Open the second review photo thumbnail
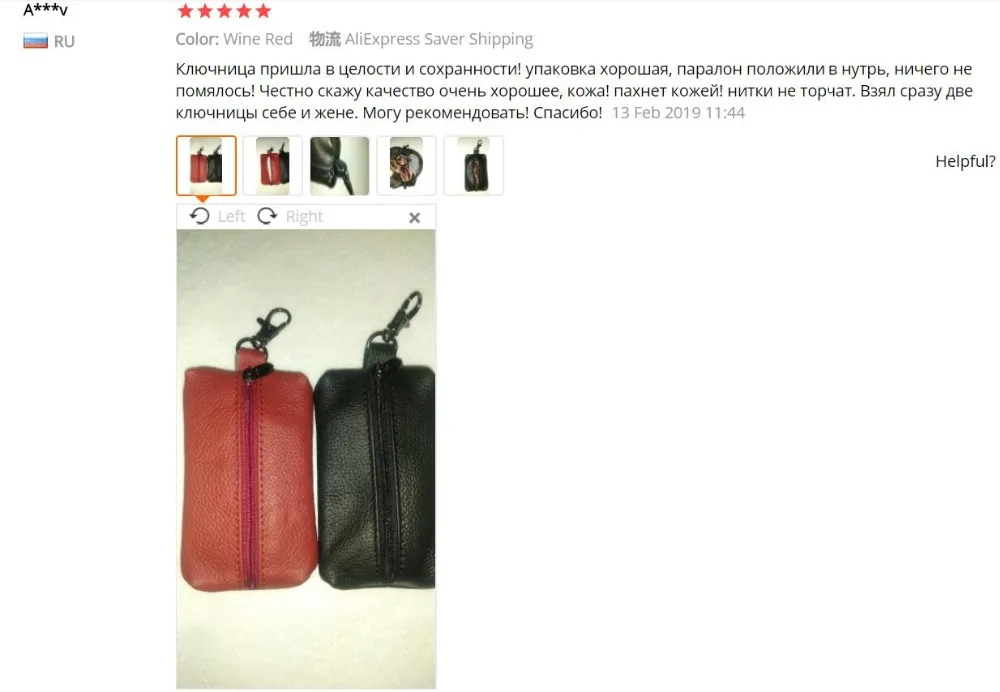 pyautogui.click(x=272, y=165)
